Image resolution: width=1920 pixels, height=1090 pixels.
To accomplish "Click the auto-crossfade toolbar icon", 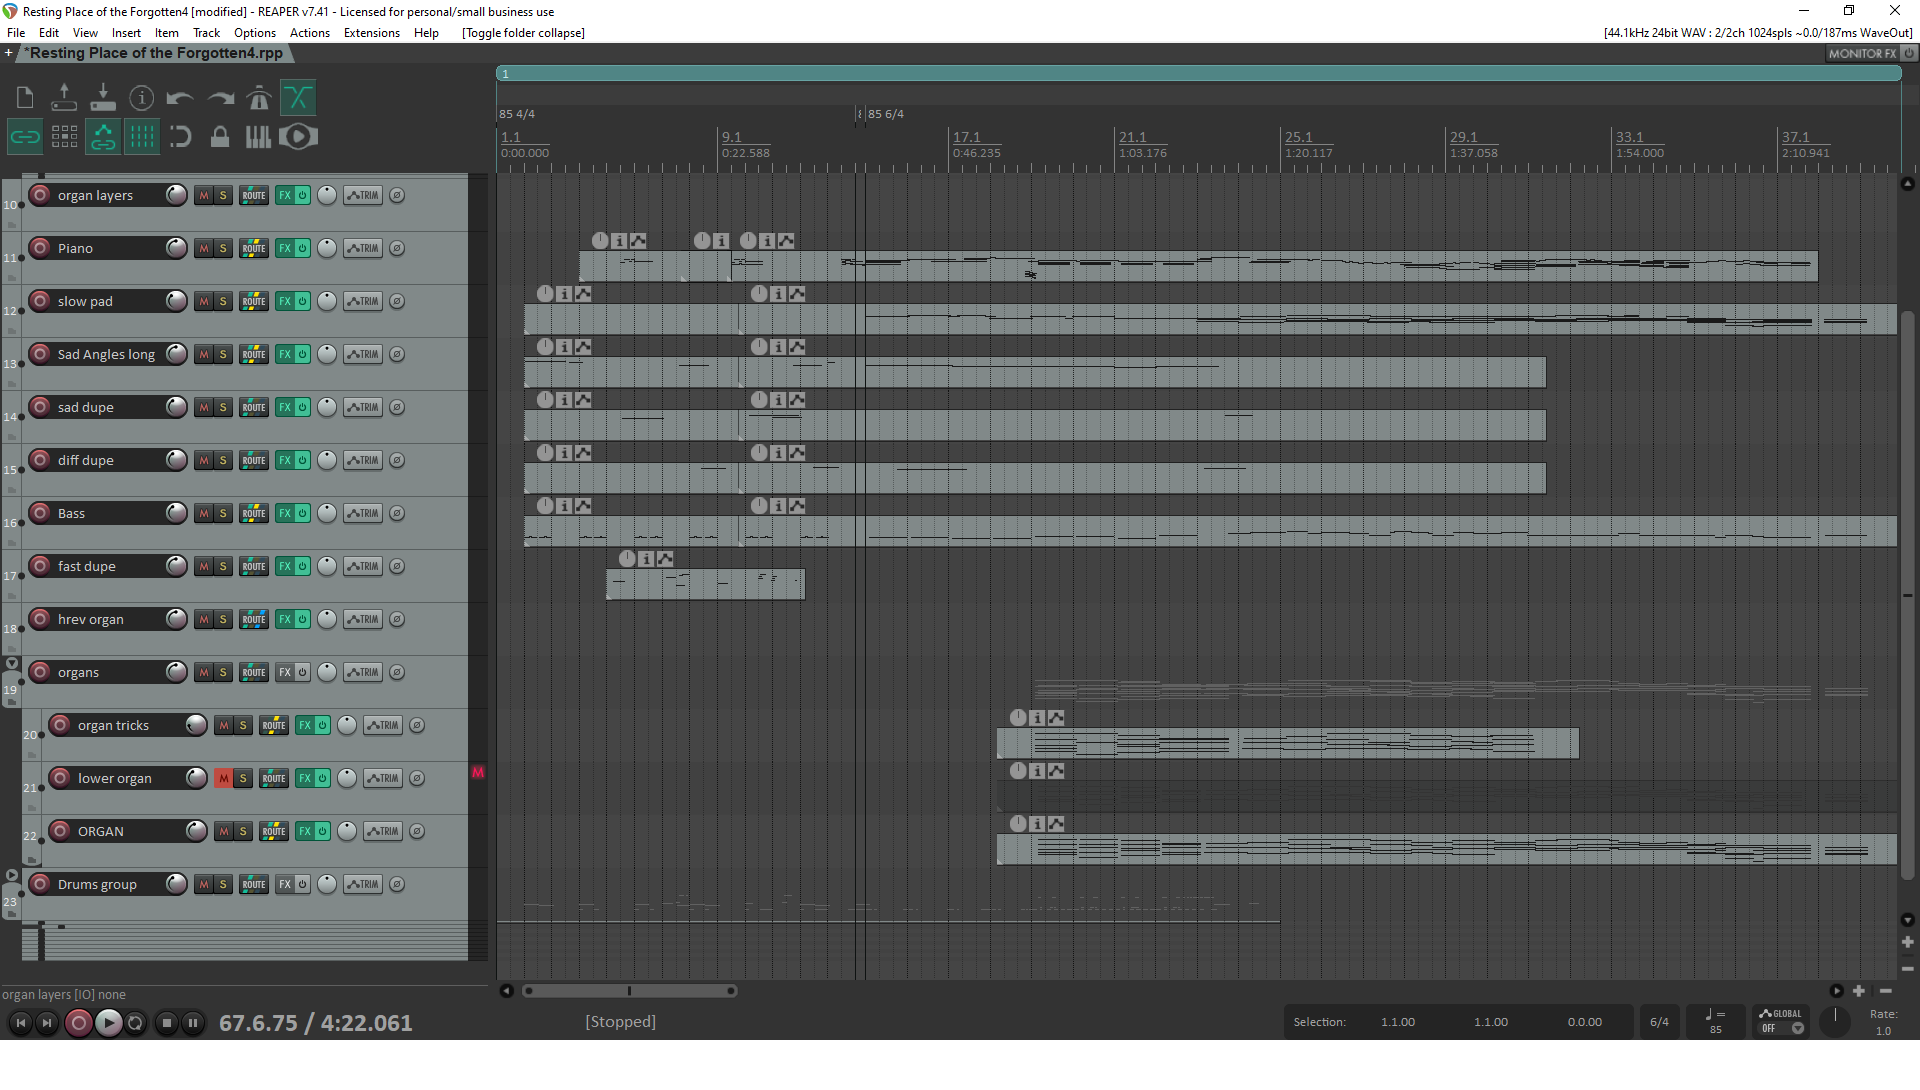I will [298, 98].
